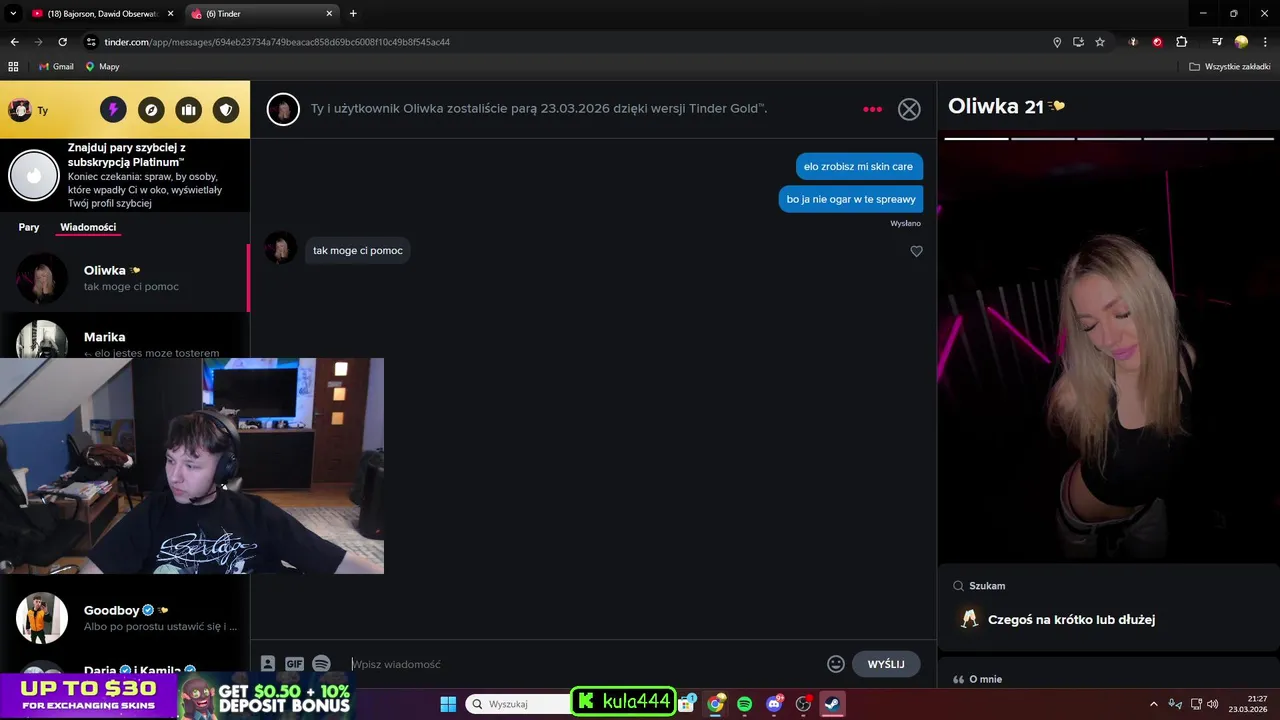
Task: Open the red extension icon
Action: click(x=1157, y=42)
